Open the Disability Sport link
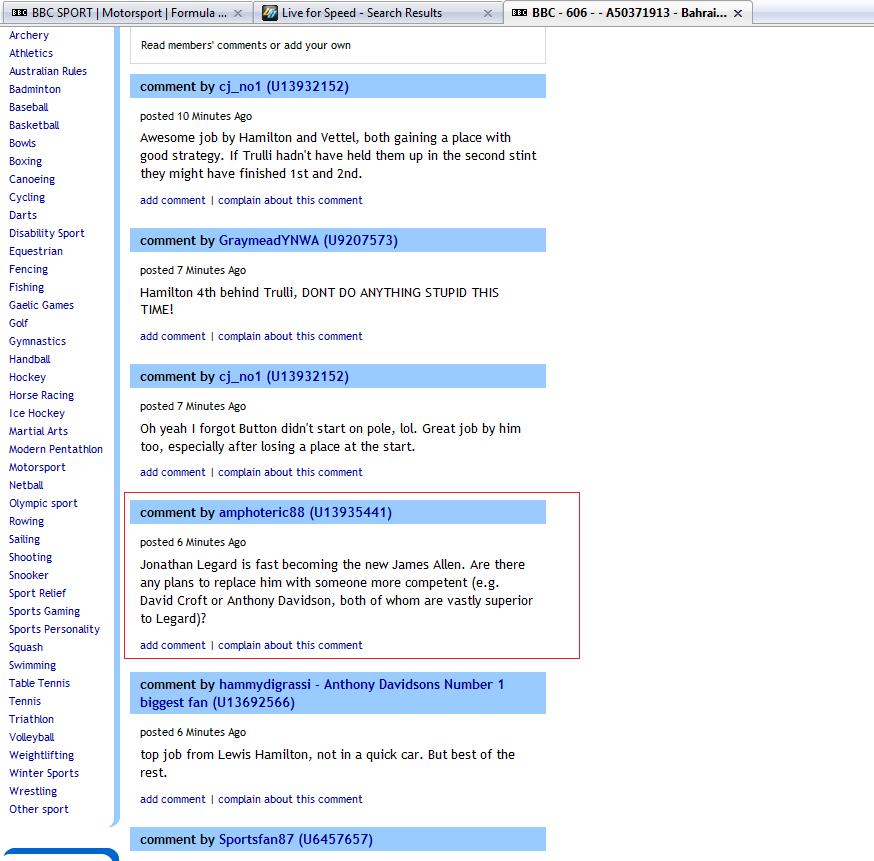The width and height of the screenshot is (874, 861). pos(47,233)
